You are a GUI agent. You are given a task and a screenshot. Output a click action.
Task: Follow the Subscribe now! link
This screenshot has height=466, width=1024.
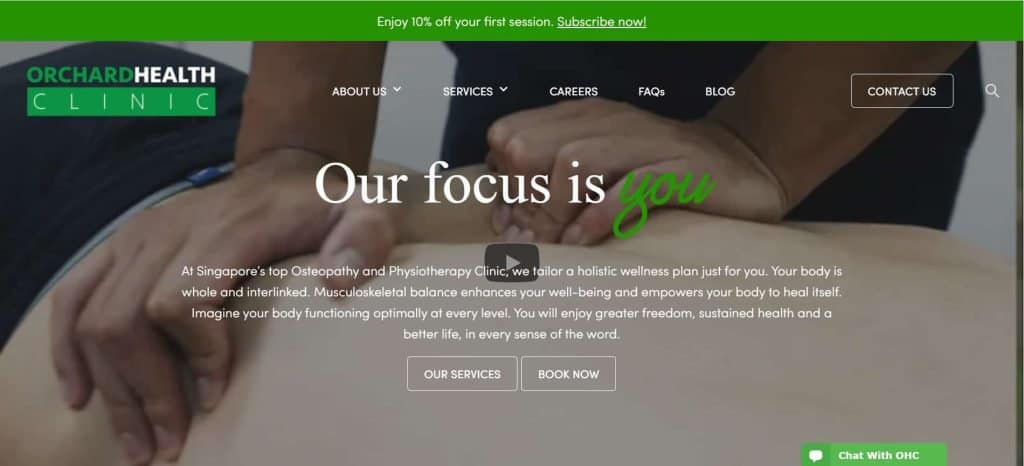coord(601,22)
